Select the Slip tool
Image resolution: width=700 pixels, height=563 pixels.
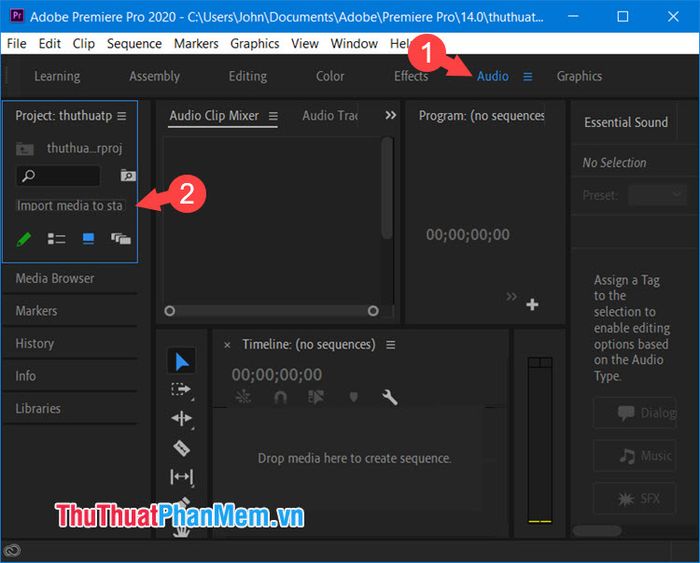coord(182,477)
